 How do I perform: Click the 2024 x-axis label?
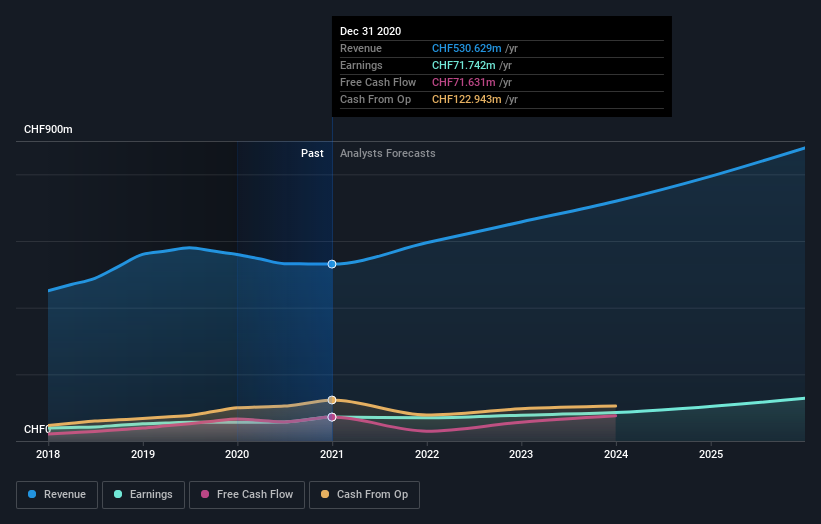coord(616,454)
